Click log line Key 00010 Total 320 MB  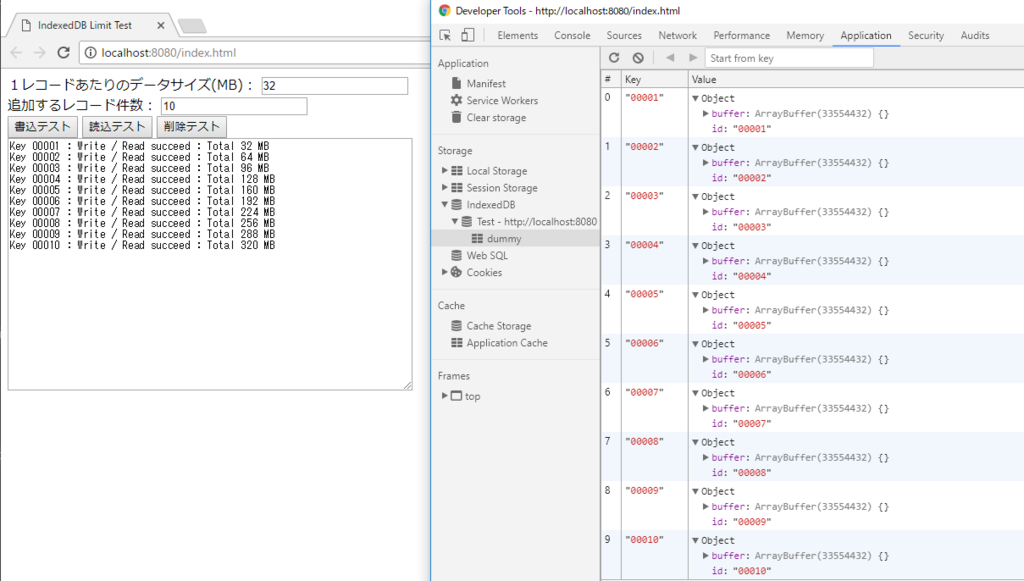(142, 245)
